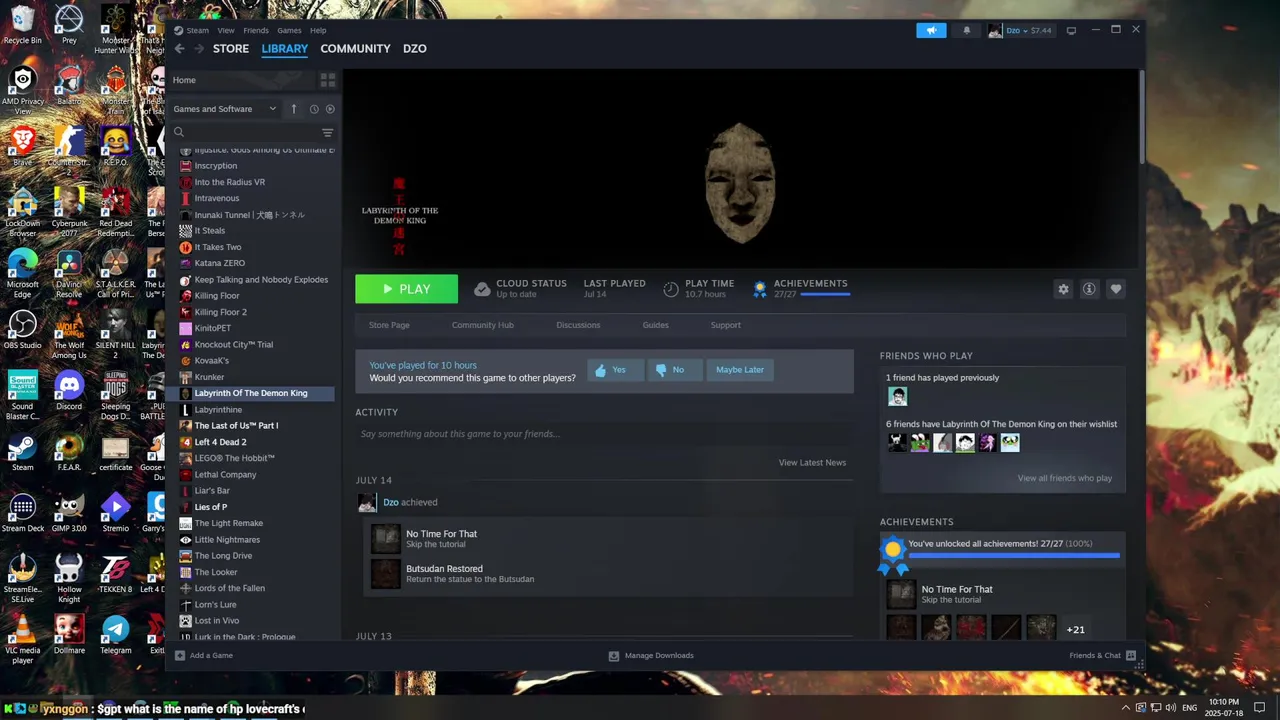Open OBS Studio desktop shortcut
Viewport: 1280px width, 720px height.
(x=22, y=330)
